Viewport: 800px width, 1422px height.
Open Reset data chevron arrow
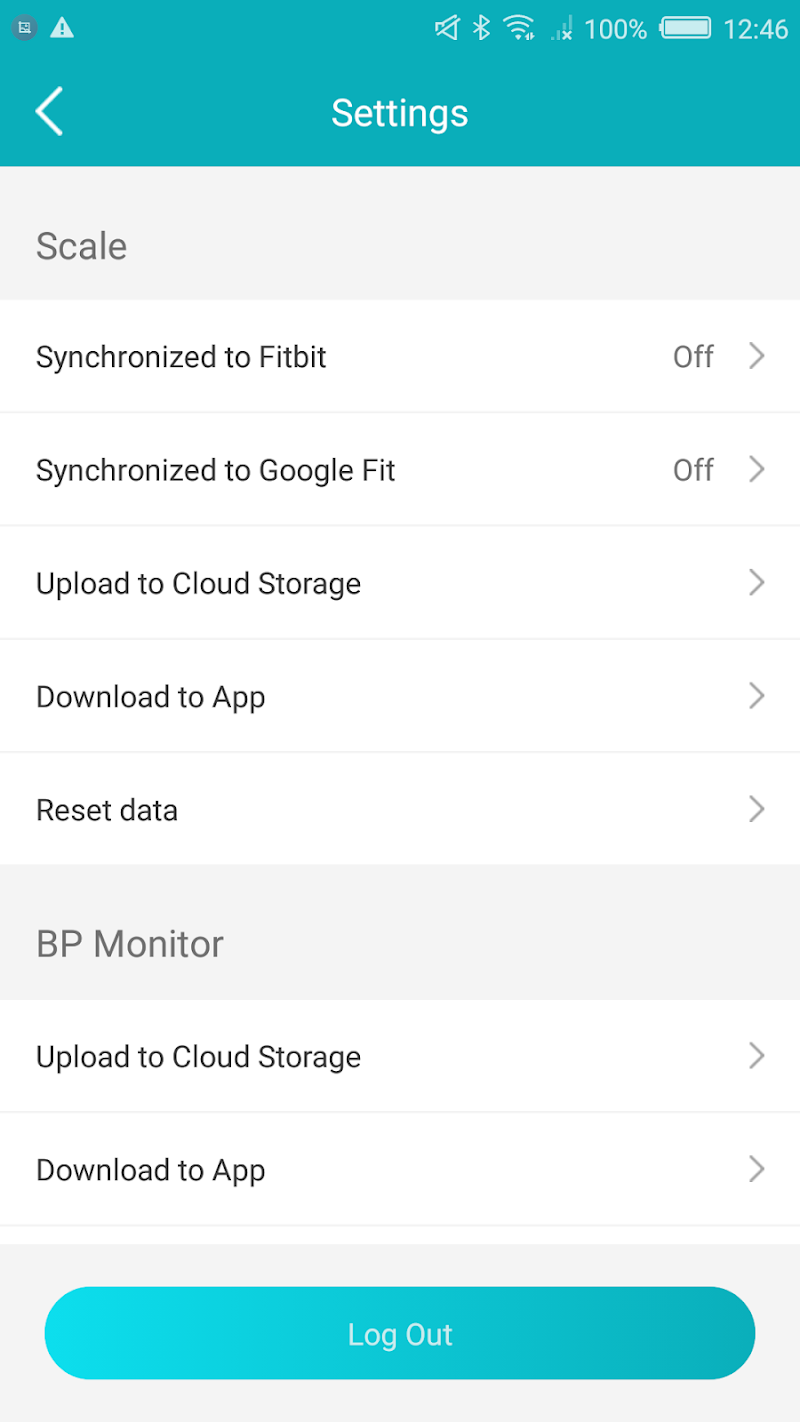(757, 809)
